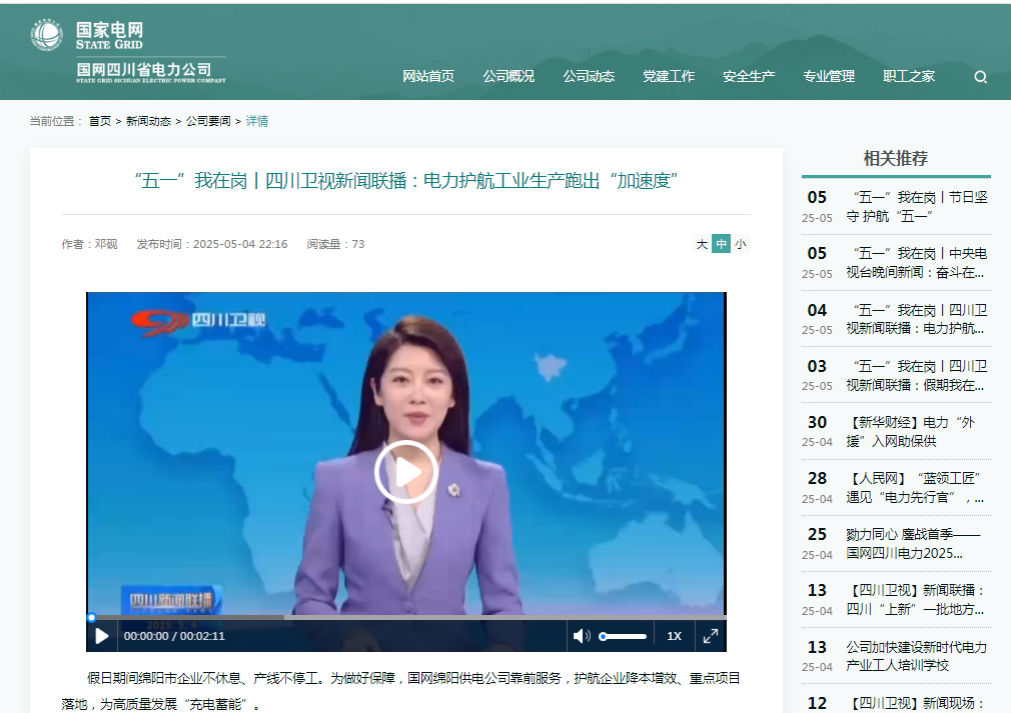Open 公司动态 navigation menu
This screenshot has width=1011, height=713.
pyautogui.click(x=588, y=76)
